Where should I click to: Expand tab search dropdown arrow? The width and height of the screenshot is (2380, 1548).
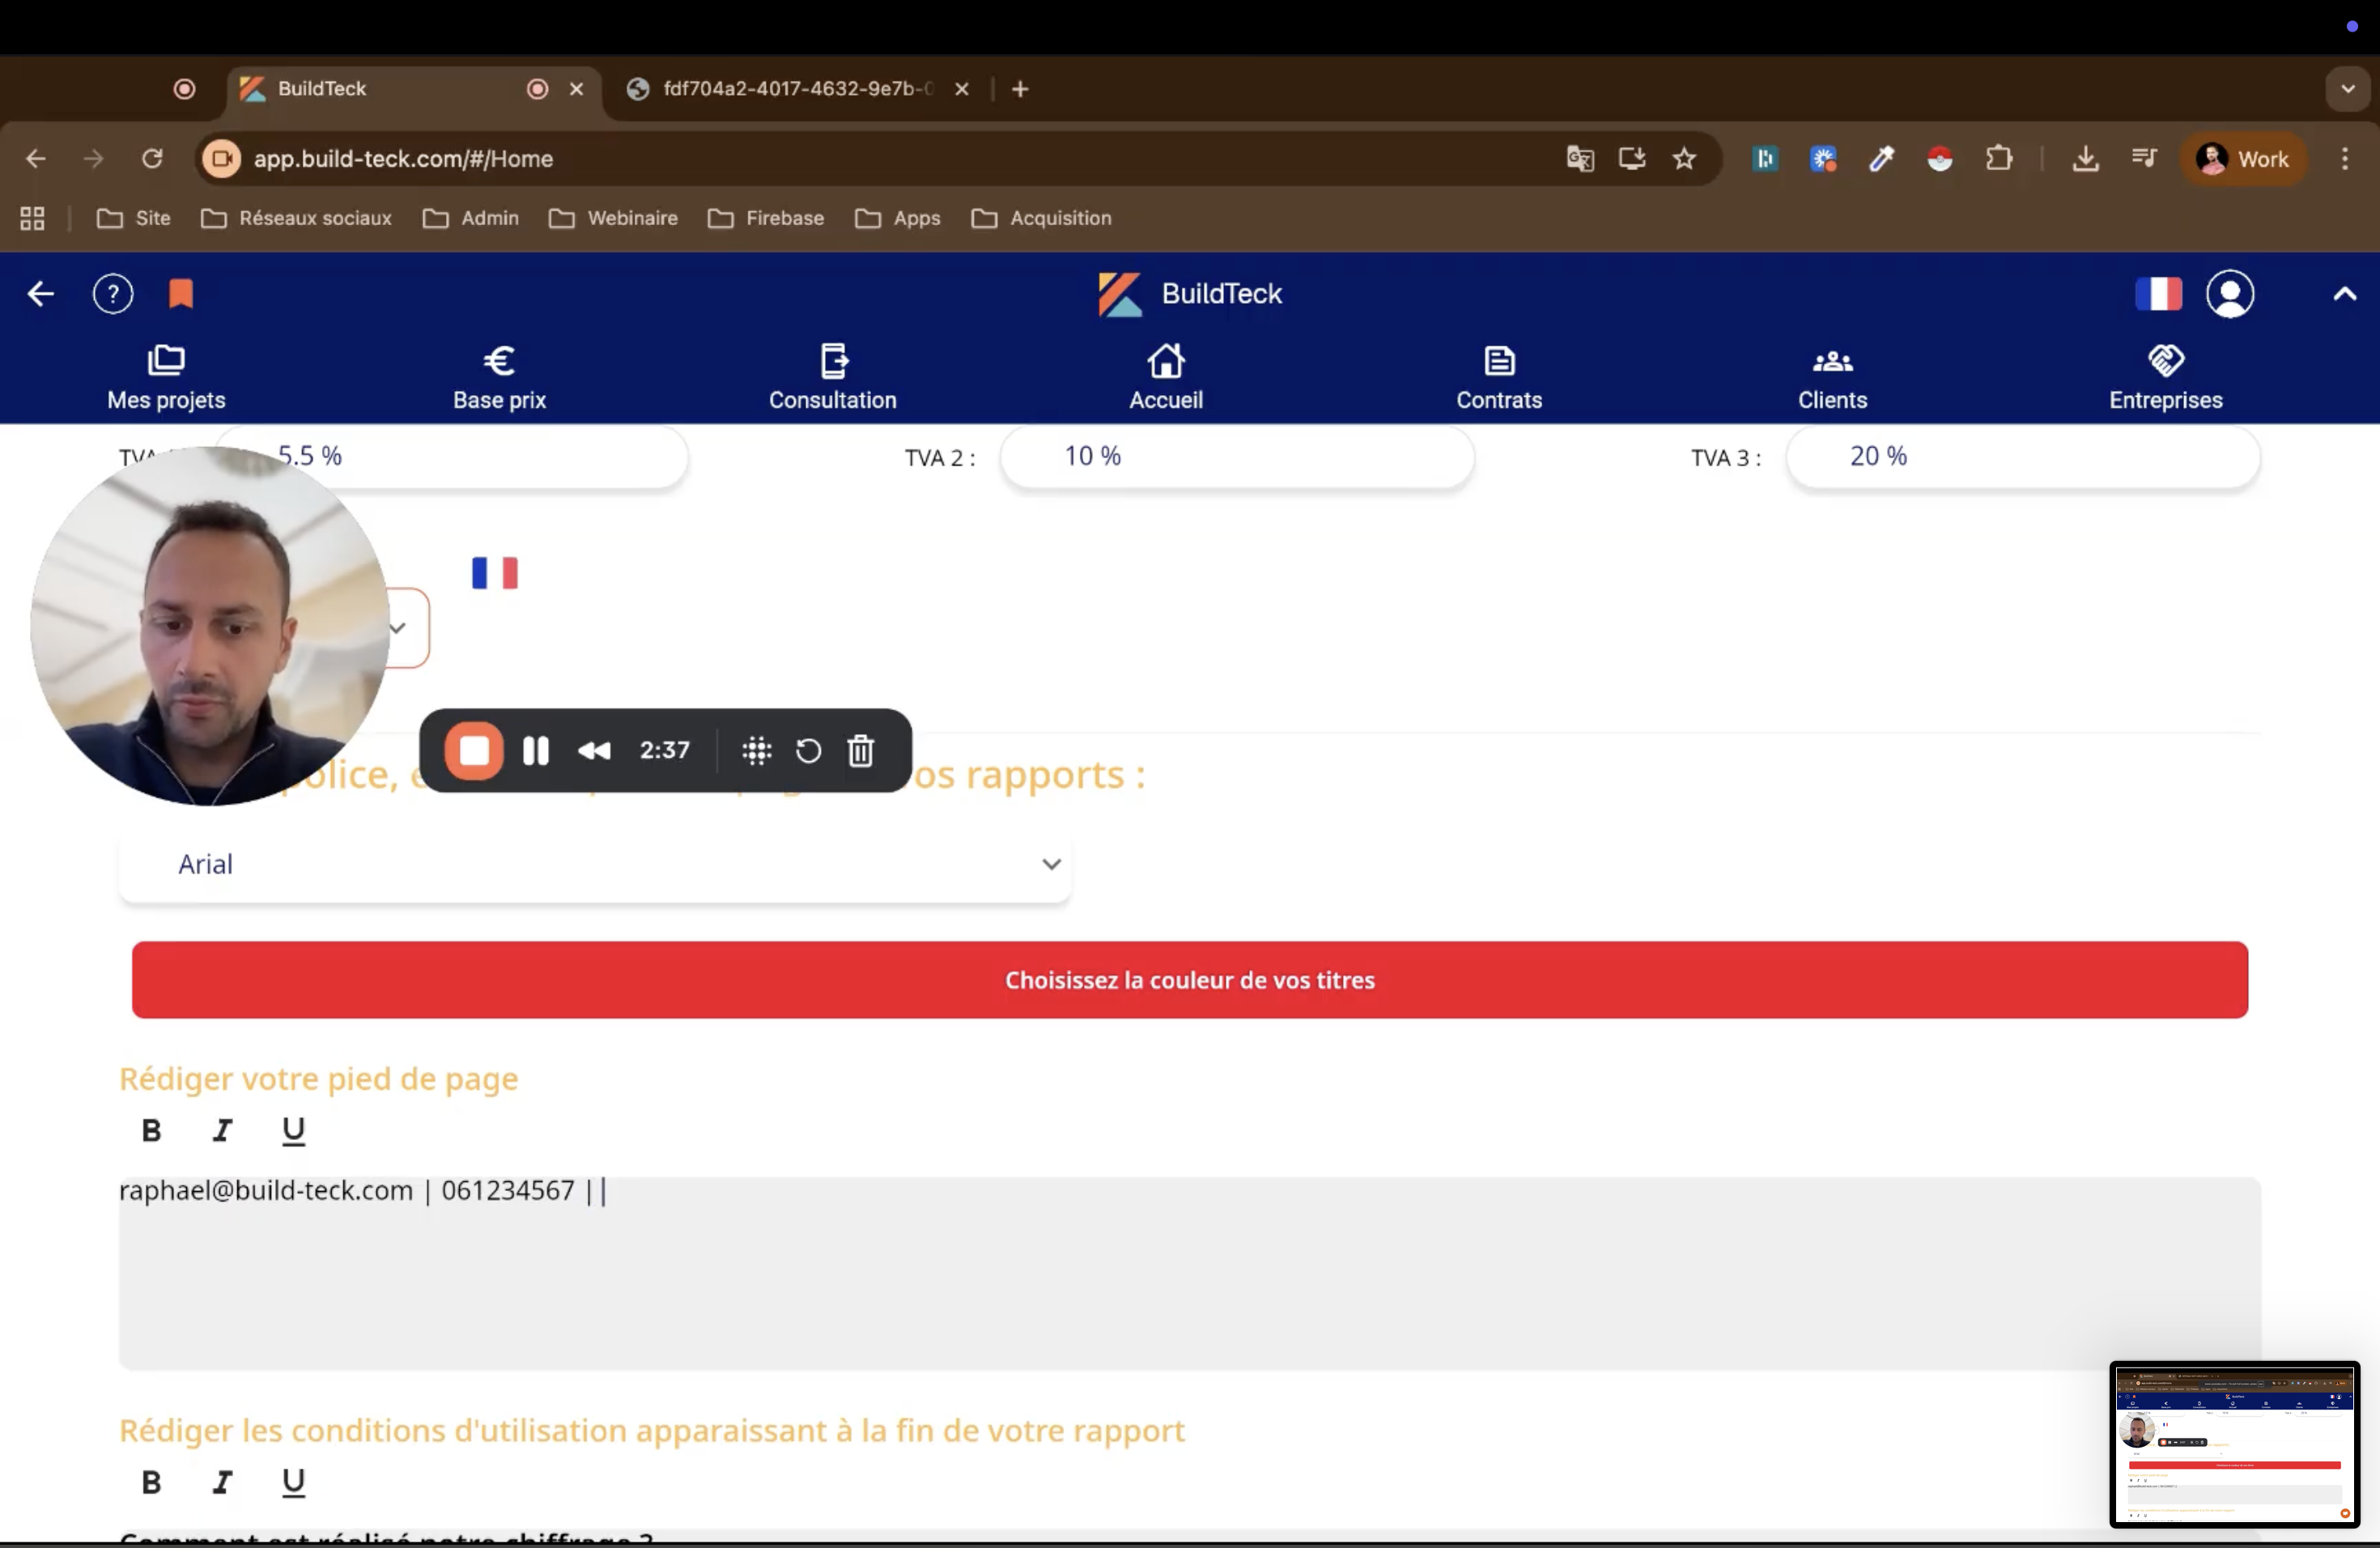point(2348,89)
